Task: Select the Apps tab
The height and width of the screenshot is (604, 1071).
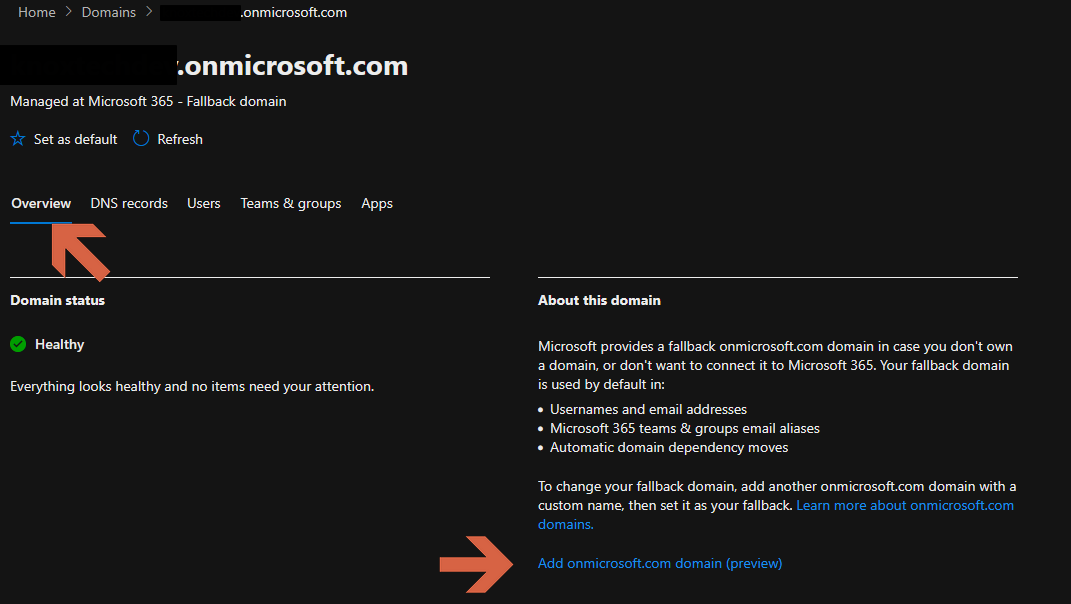Action: 377,203
